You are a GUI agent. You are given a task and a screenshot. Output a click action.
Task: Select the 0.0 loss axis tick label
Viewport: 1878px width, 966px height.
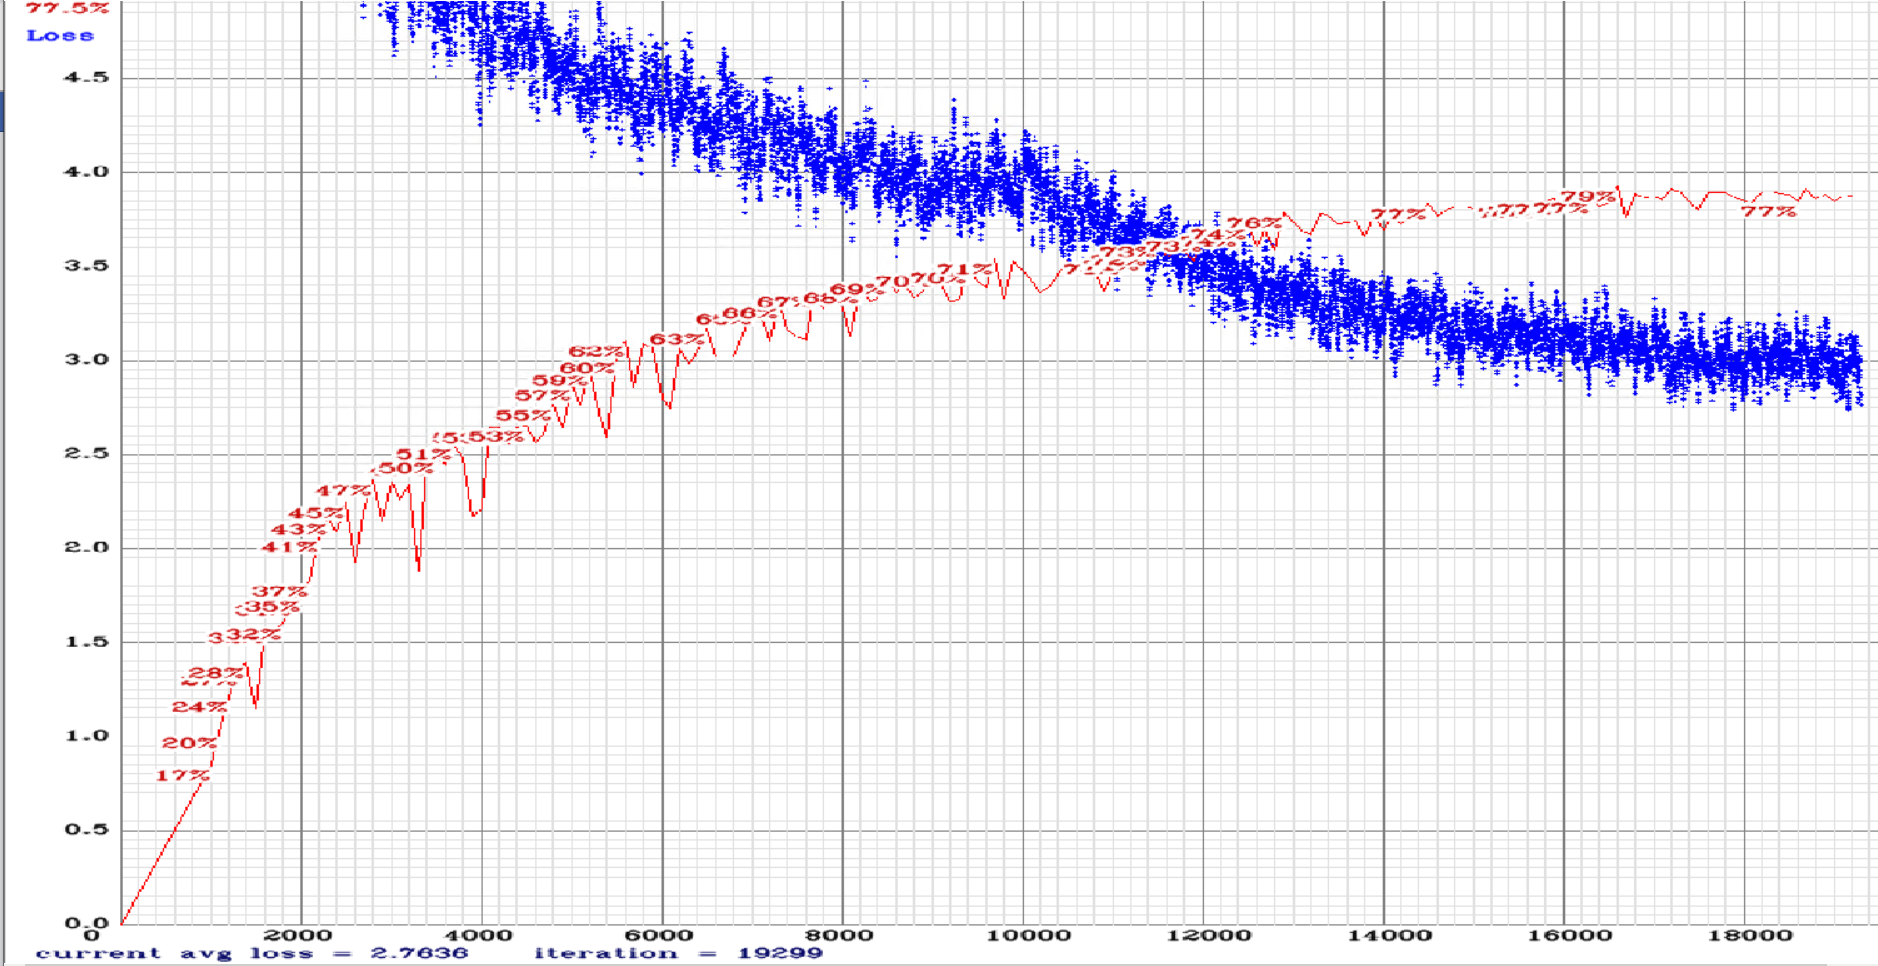click(x=87, y=923)
